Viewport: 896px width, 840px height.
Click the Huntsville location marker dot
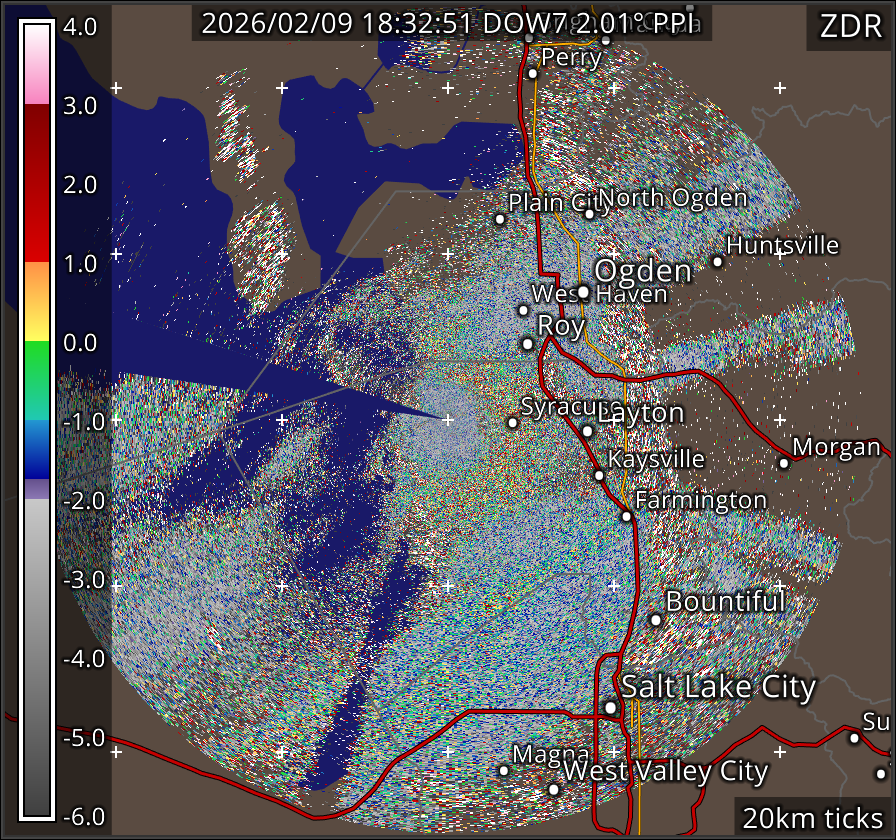click(x=717, y=261)
